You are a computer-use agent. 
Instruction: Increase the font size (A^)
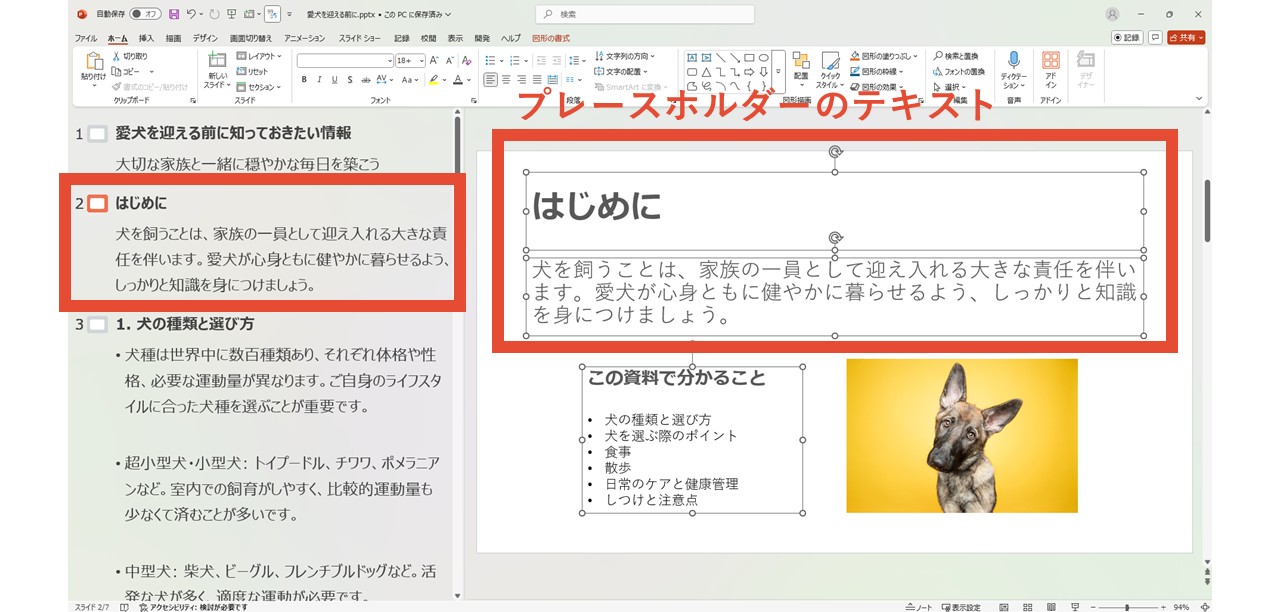click(x=435, y=60)
